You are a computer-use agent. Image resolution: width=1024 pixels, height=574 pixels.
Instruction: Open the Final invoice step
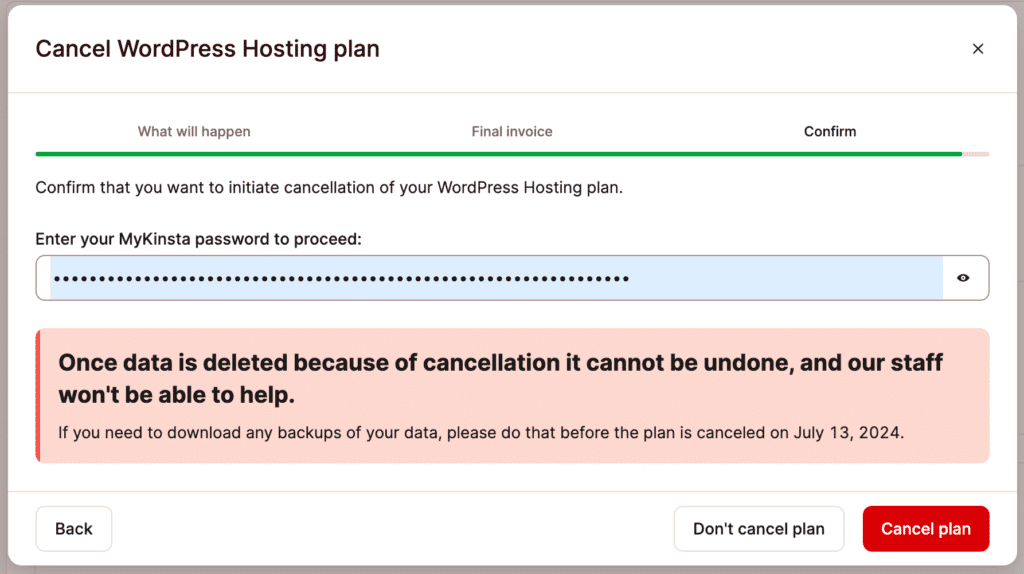click(x=512, y=131)
